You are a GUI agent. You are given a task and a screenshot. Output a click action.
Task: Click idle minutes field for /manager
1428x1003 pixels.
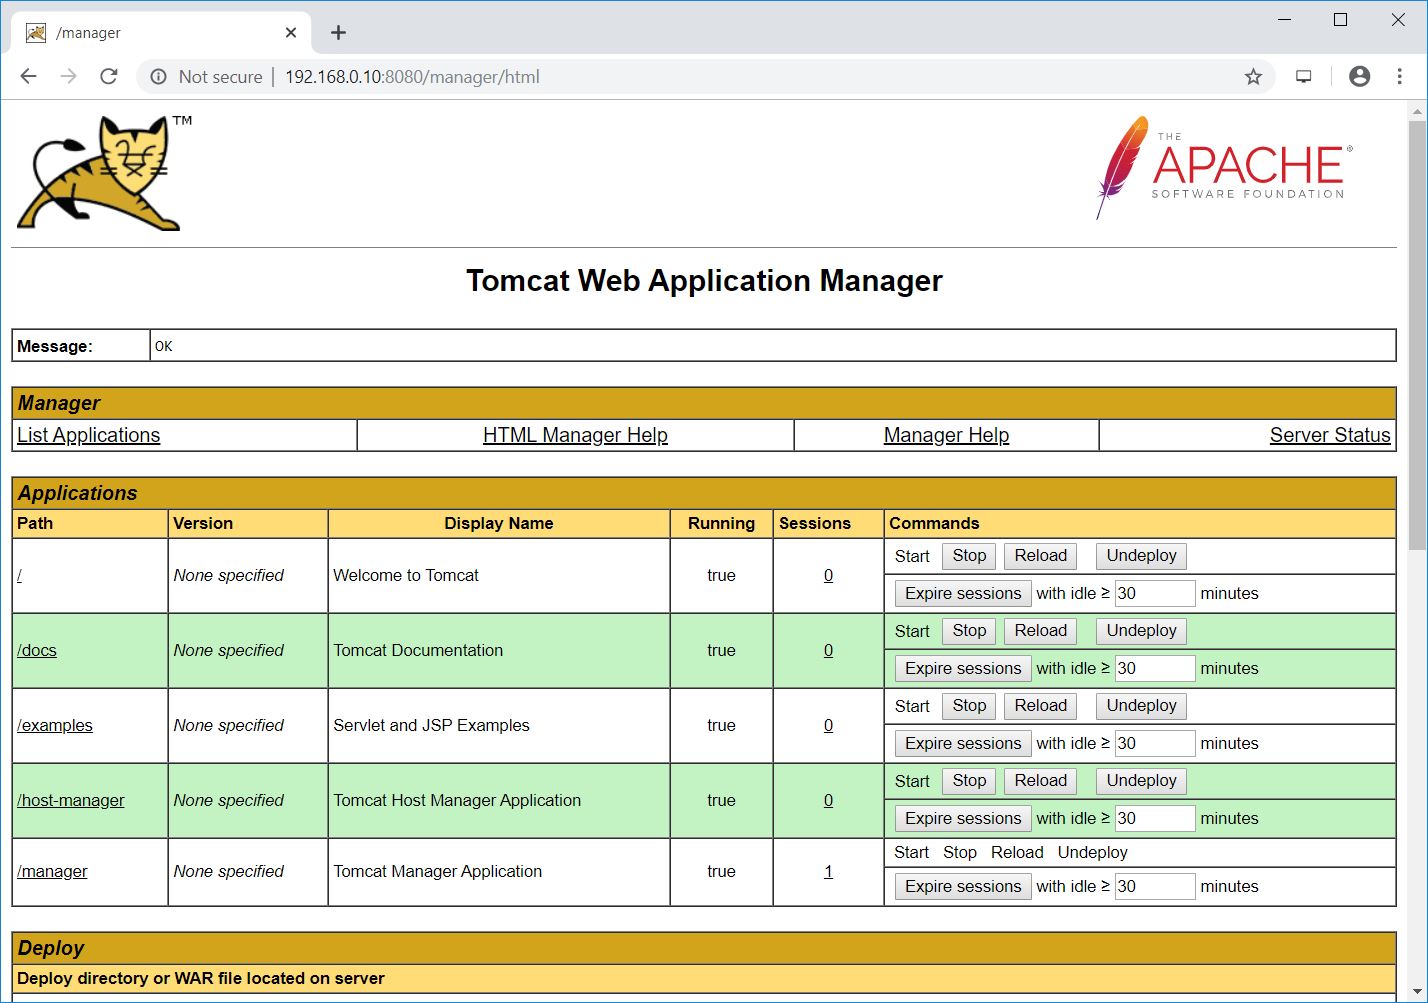click(x=1155, y=886)
